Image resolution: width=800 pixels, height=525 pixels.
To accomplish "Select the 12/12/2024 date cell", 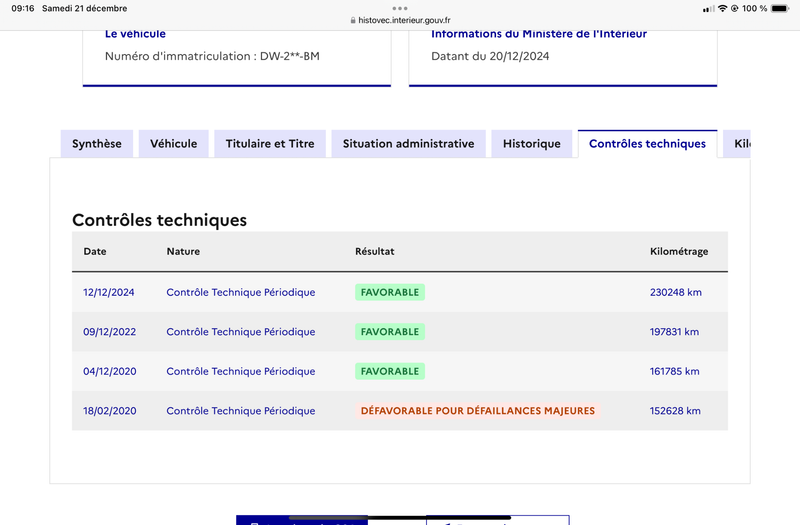I will [x=109, y=292].
